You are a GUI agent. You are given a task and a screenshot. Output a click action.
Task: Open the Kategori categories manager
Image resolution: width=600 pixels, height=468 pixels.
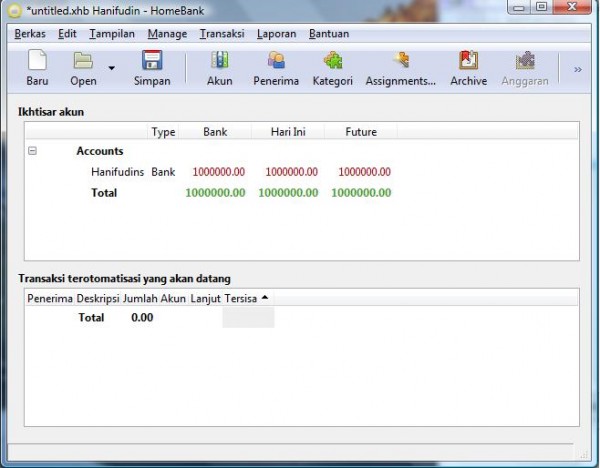(x=332, y=69)
